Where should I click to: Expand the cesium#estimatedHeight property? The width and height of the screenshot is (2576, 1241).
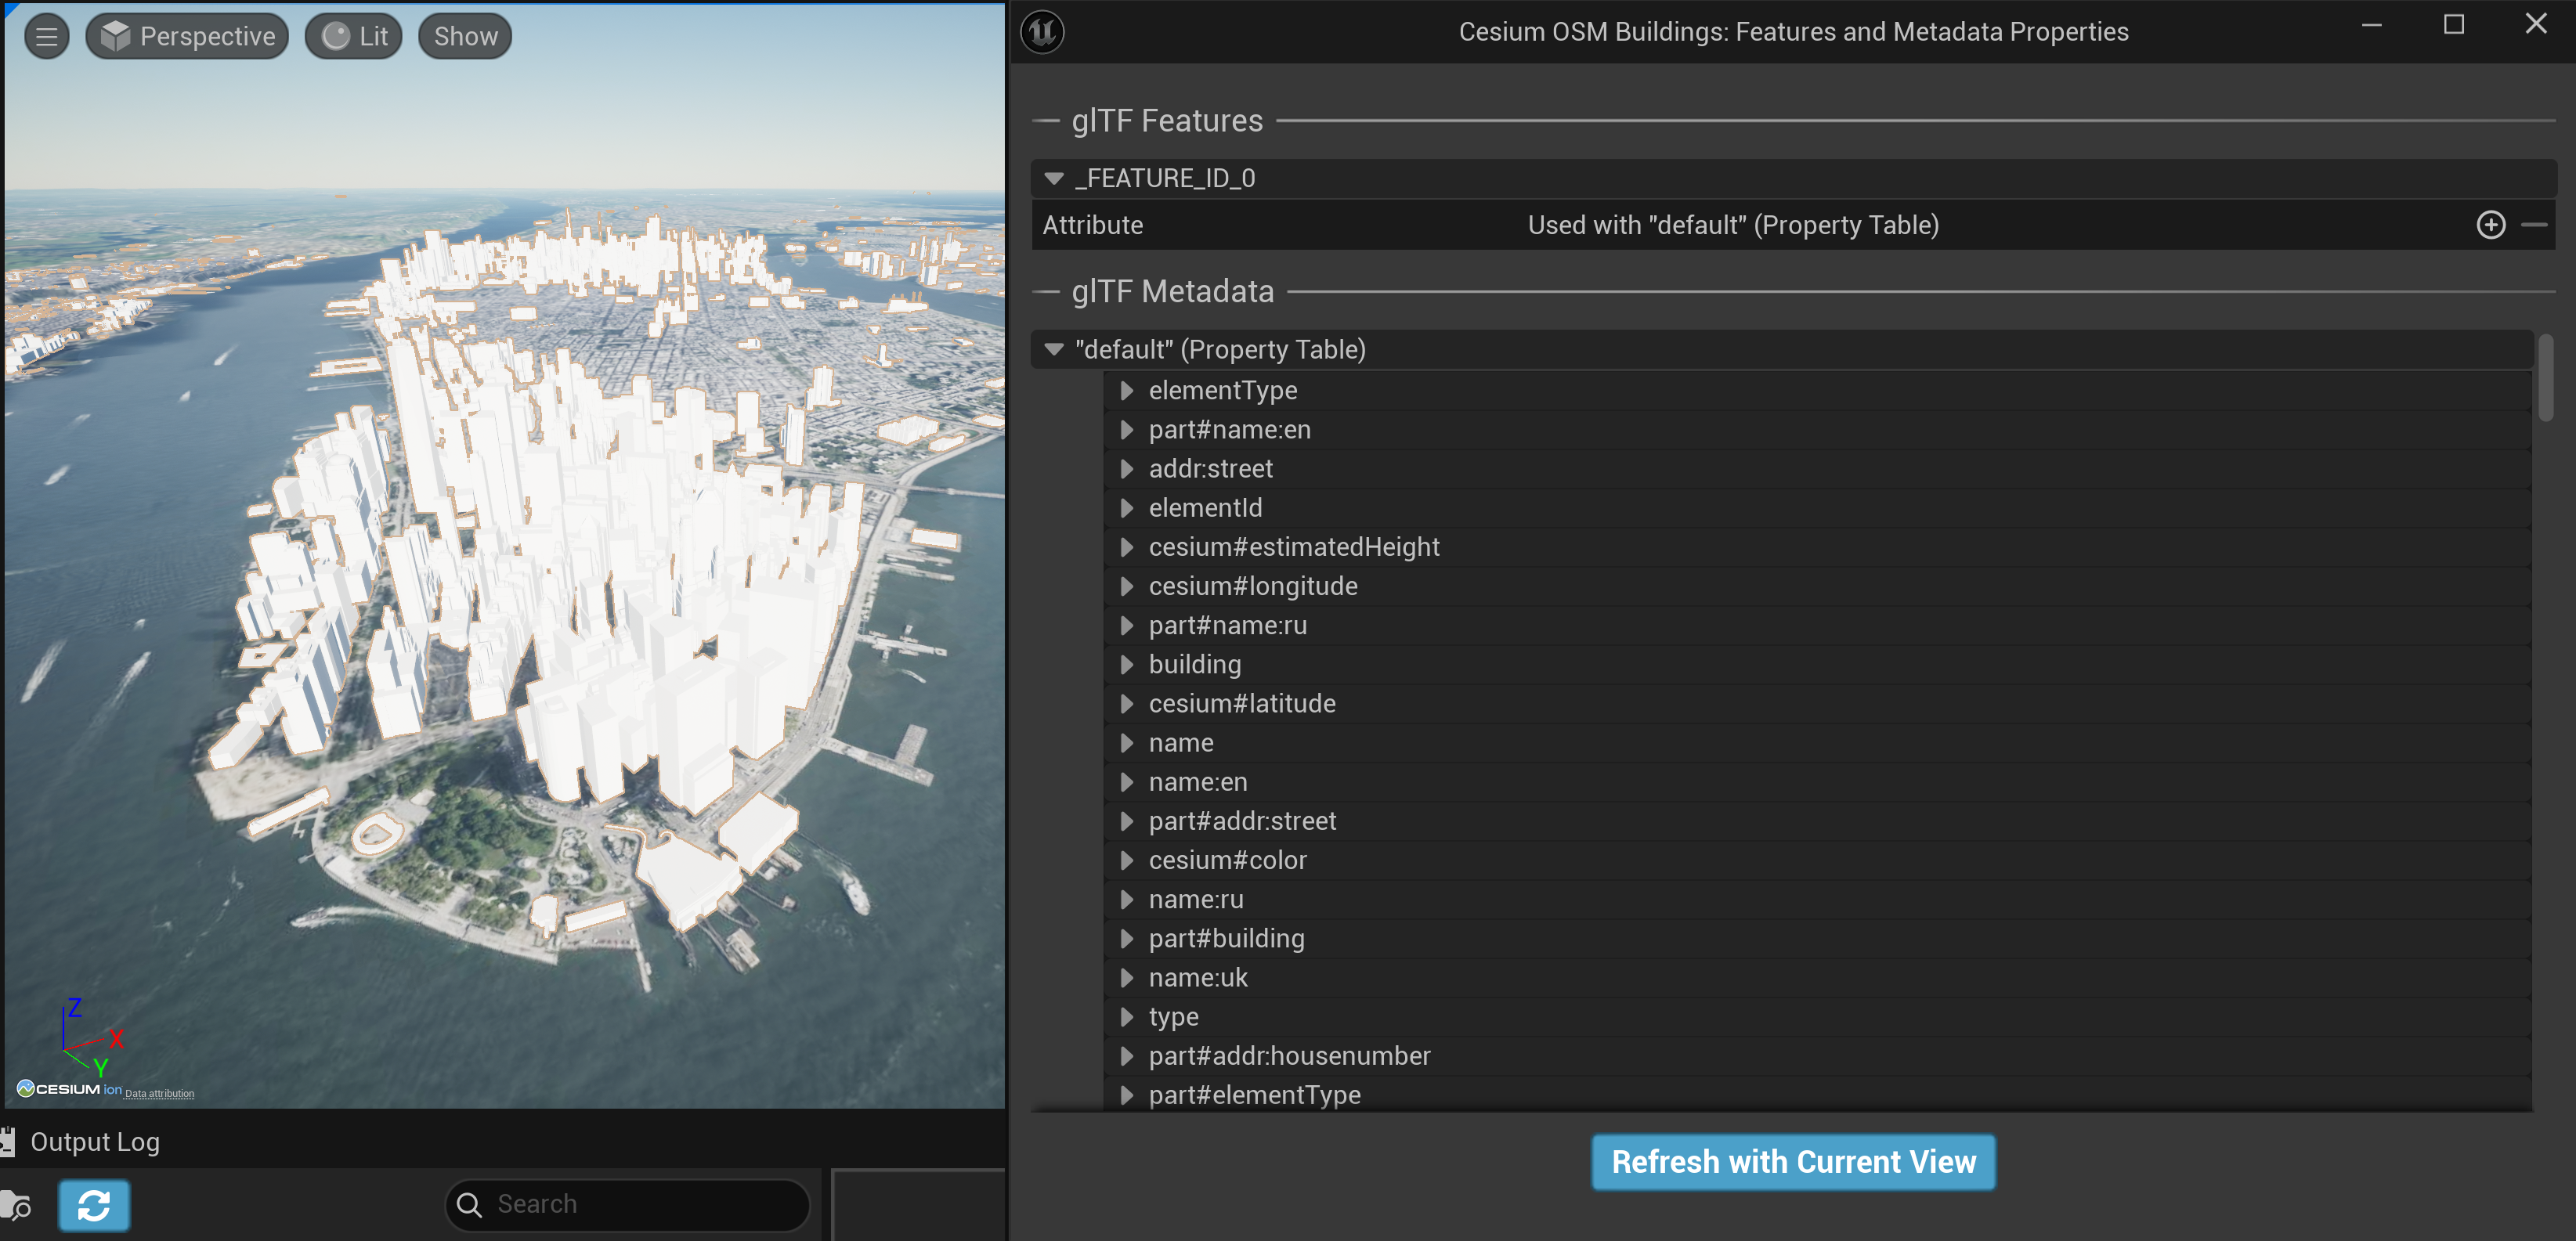1126,547
